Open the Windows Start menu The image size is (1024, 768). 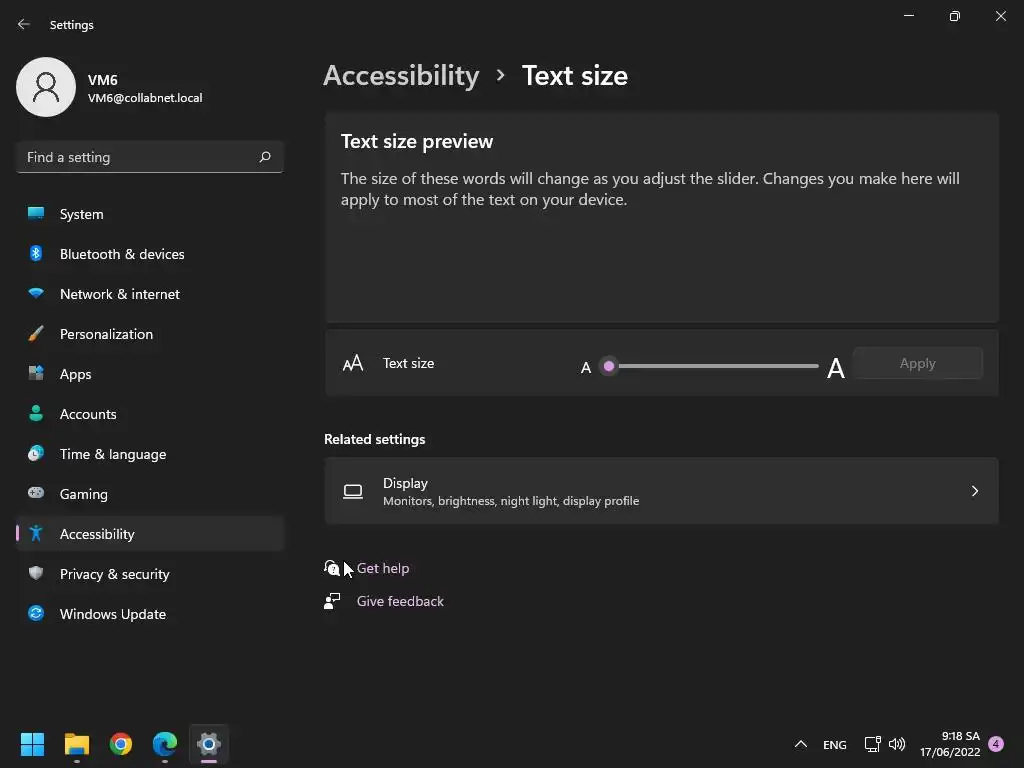[33, 744]
